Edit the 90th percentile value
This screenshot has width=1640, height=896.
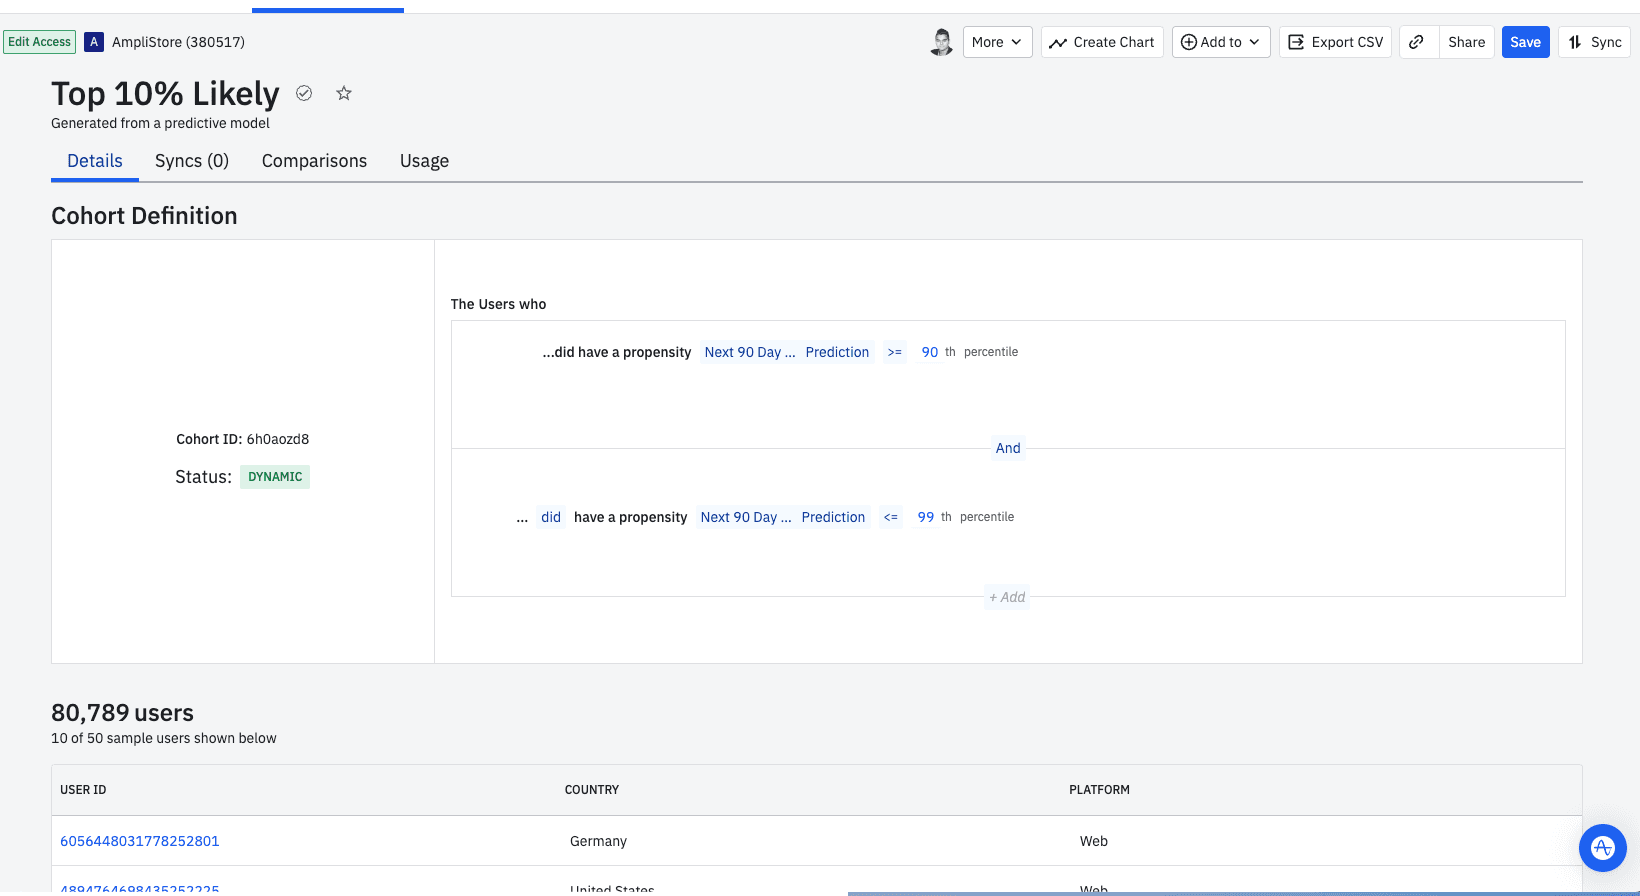pos(930,352)
